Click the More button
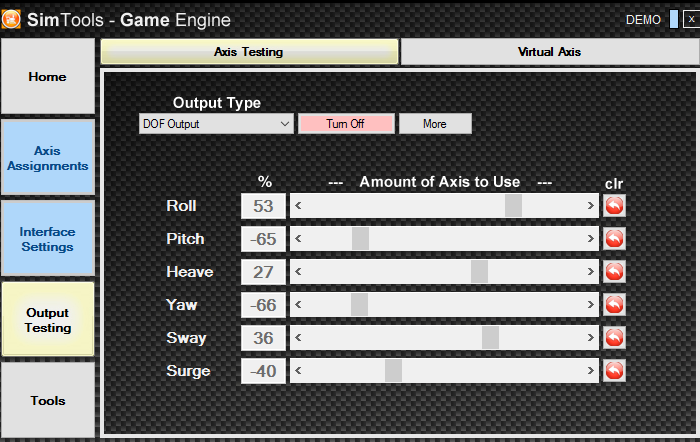The width and height of the screenshot is (700, 442). click(x=435, y=124)
